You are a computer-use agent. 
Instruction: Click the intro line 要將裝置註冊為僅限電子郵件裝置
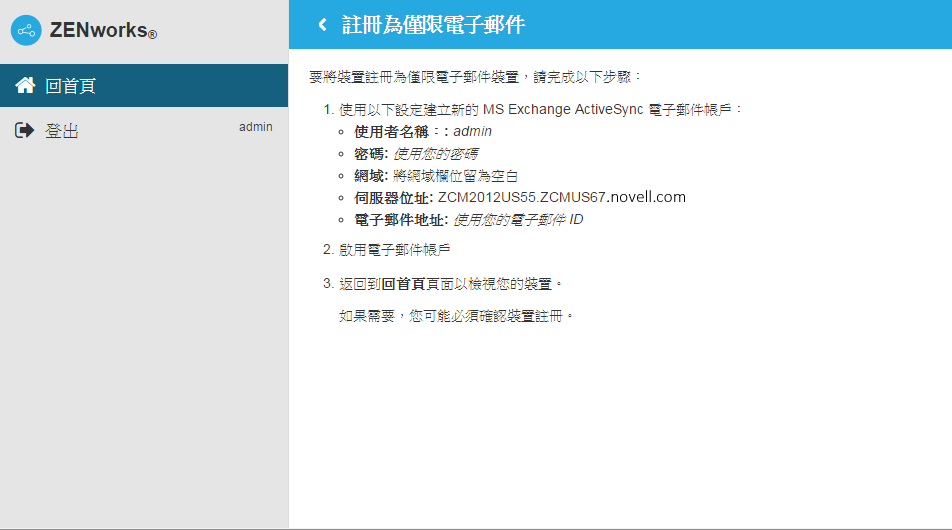tap(475, 77)
